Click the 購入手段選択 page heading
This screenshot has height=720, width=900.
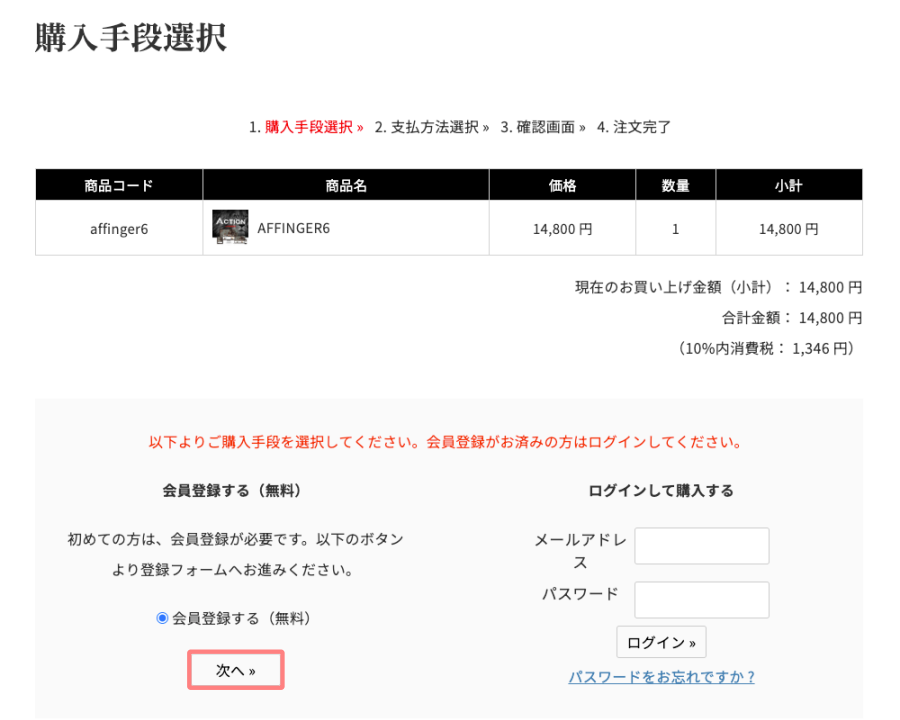click(x=131, y=37)
